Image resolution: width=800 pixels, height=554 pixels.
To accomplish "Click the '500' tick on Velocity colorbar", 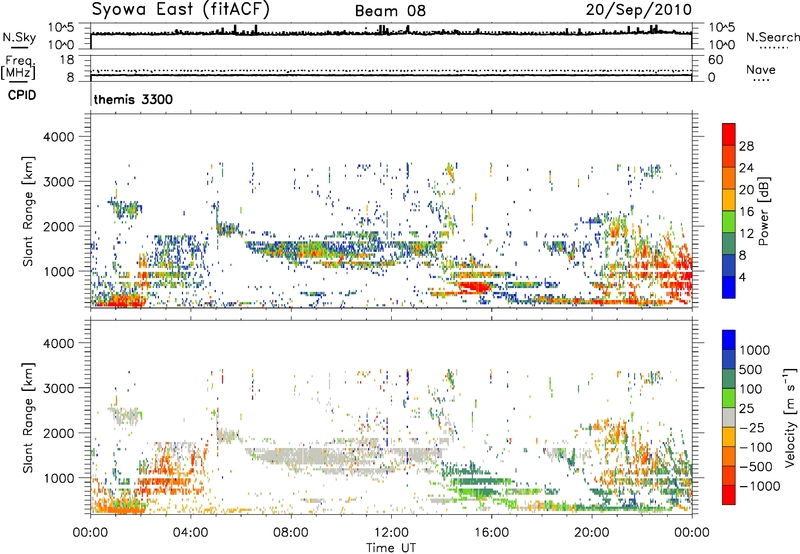I will 751,369.
